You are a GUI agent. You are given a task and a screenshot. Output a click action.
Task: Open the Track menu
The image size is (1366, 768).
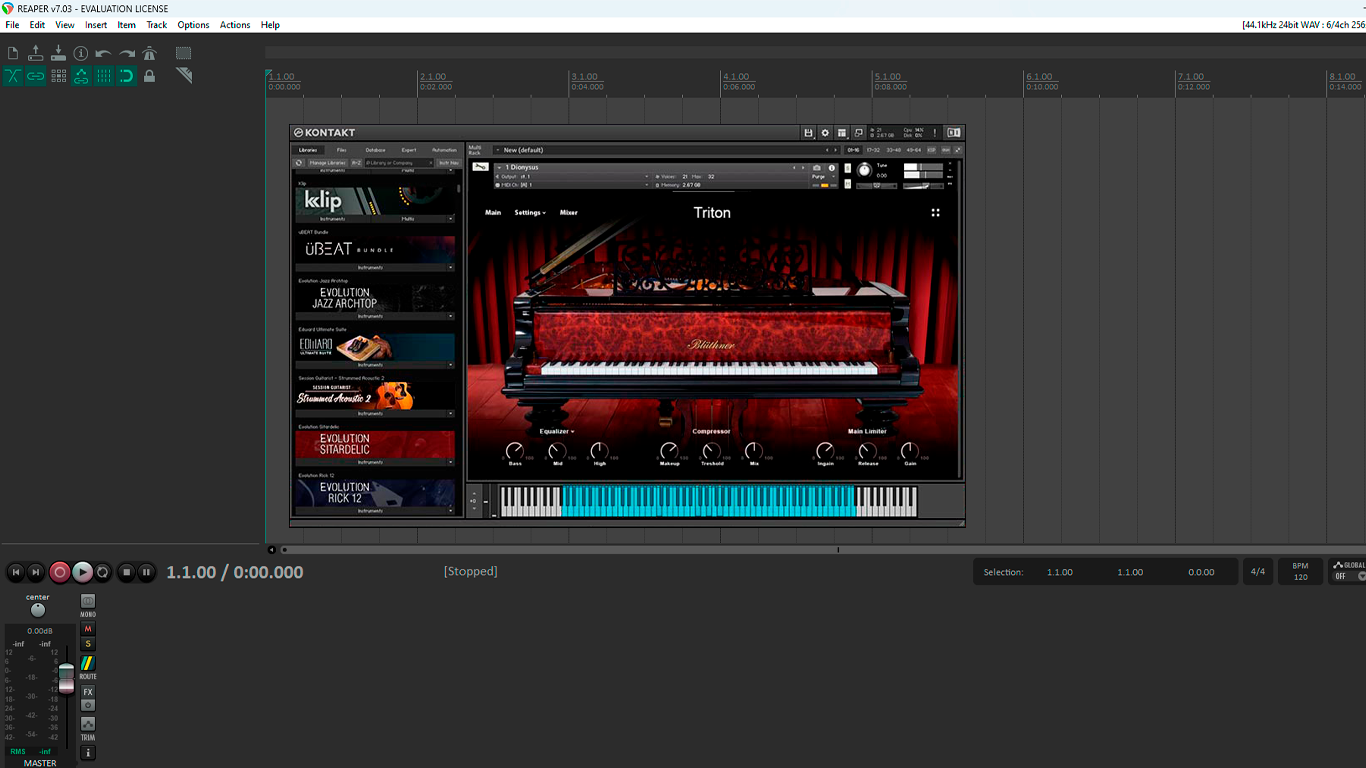(157, 25)
